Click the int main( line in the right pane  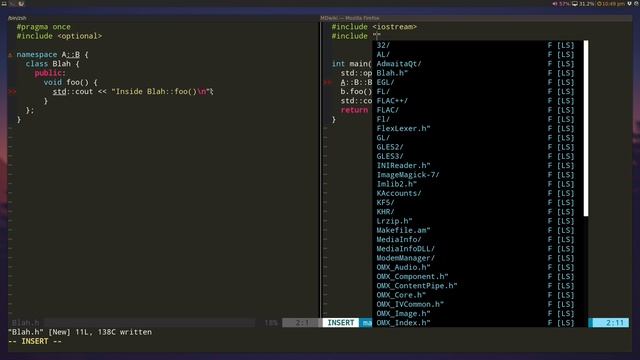pos(352,64)
